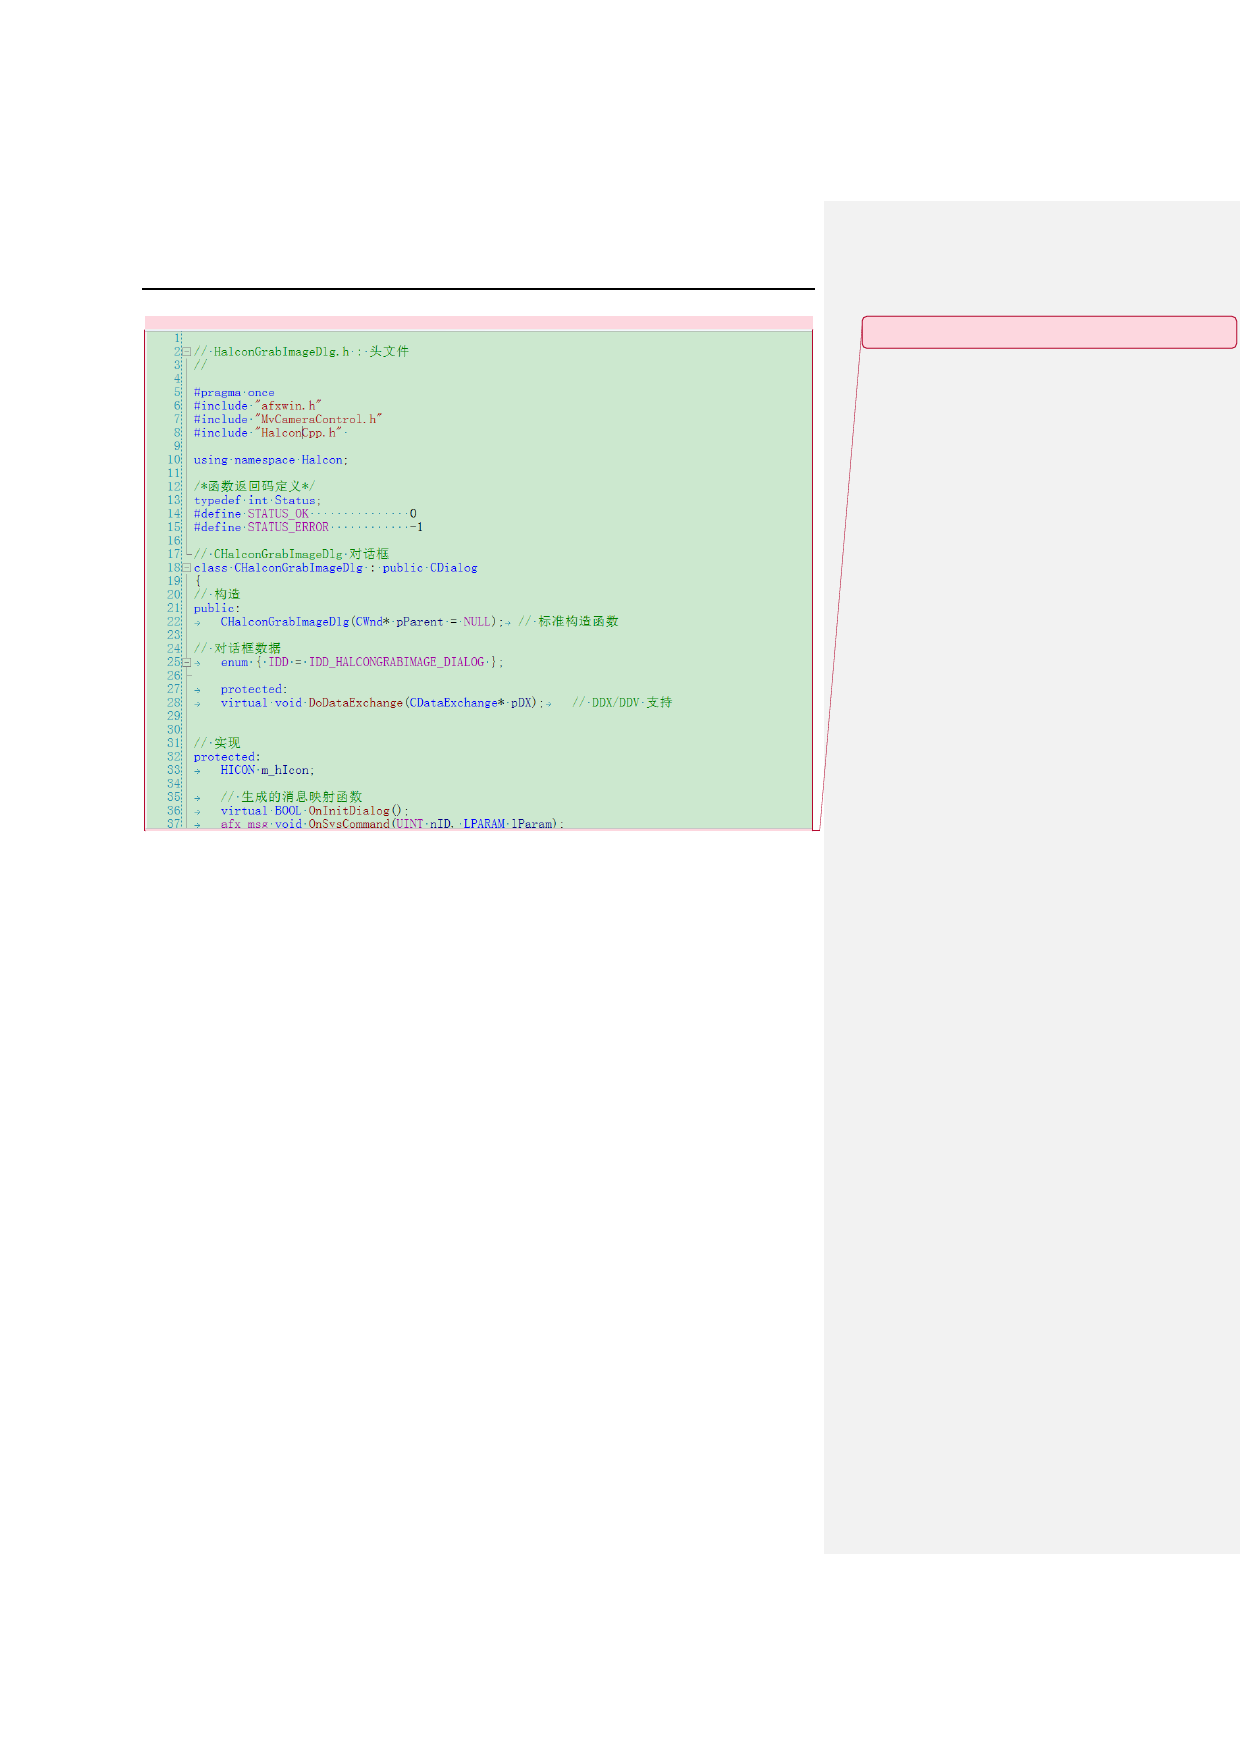Collapse the fold marker at line 2

(x=186, y=352)
